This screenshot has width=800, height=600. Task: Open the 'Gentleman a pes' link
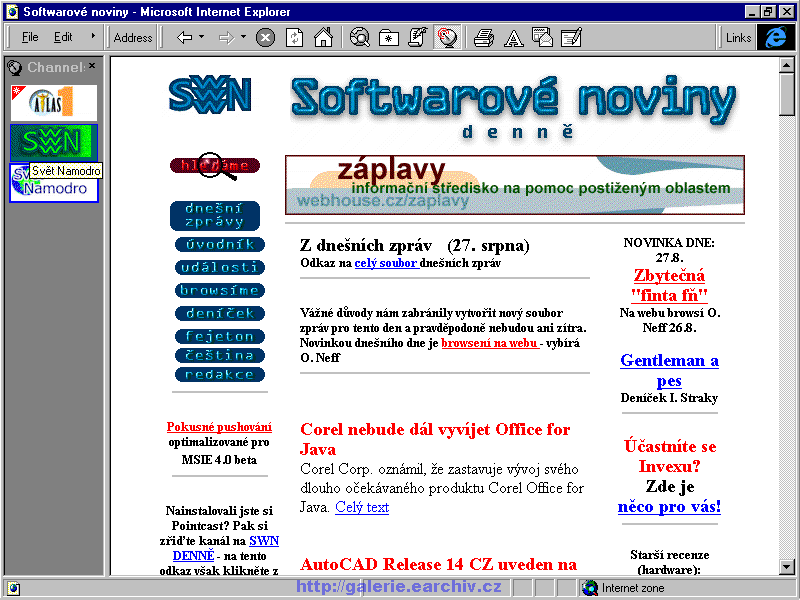669,370
